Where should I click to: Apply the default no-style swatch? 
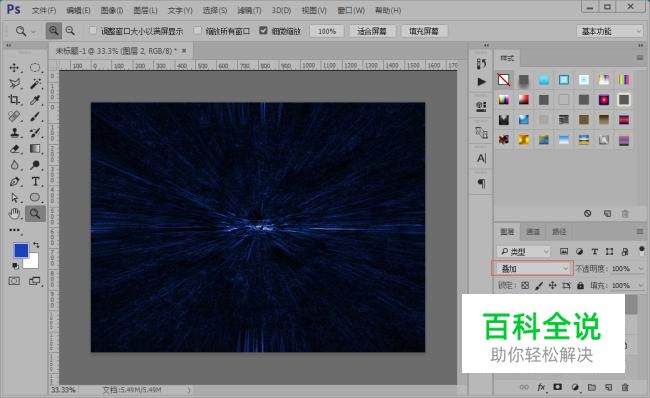click(504, 80)
